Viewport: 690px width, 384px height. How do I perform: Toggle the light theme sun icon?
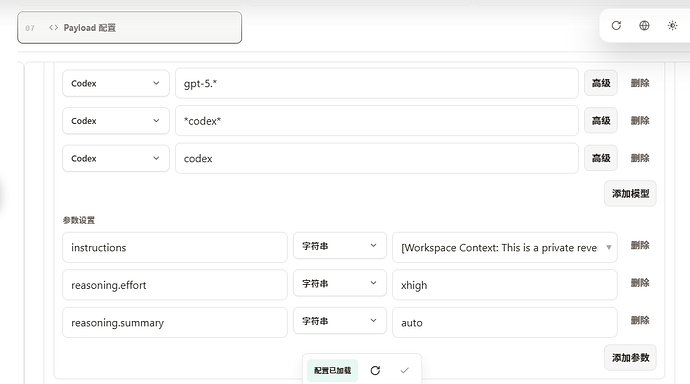pos(672,26)
